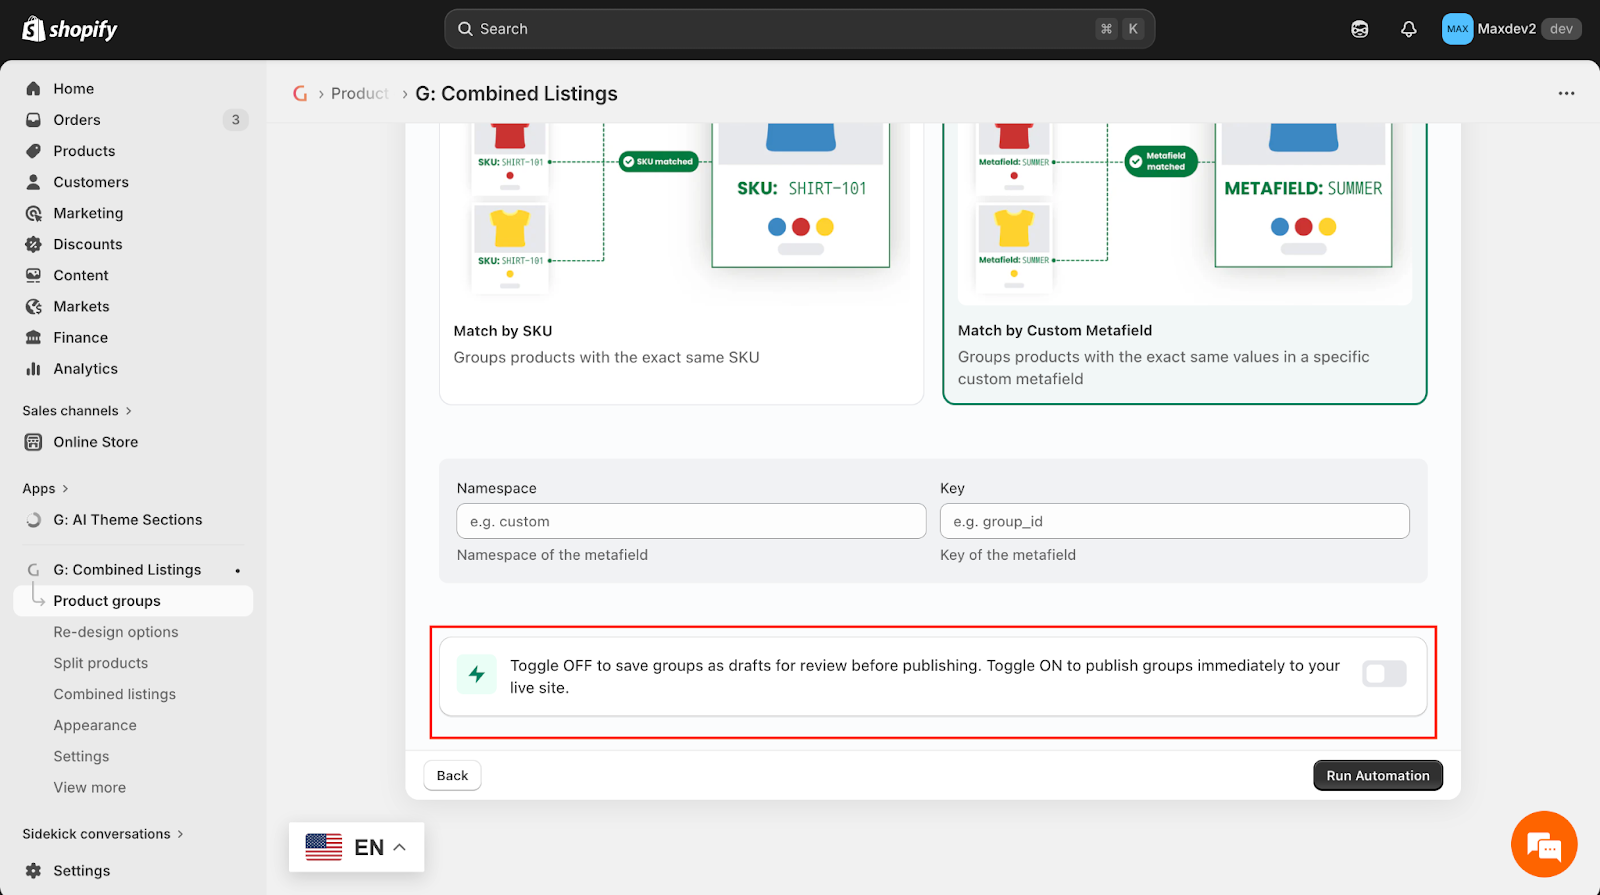Click the Markets globe icon

pos(33,306)
